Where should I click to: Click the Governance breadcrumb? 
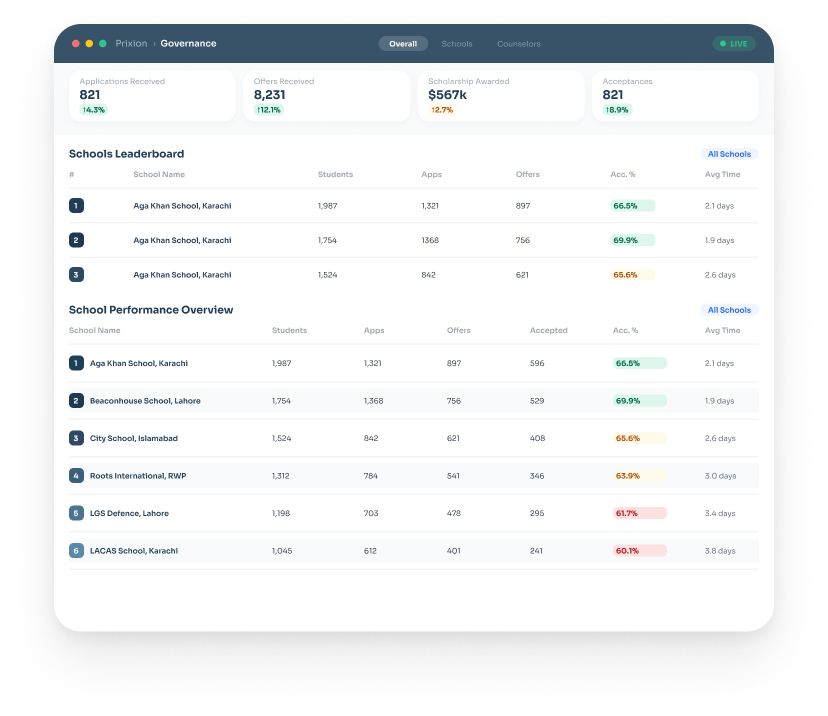click(189, 43)
